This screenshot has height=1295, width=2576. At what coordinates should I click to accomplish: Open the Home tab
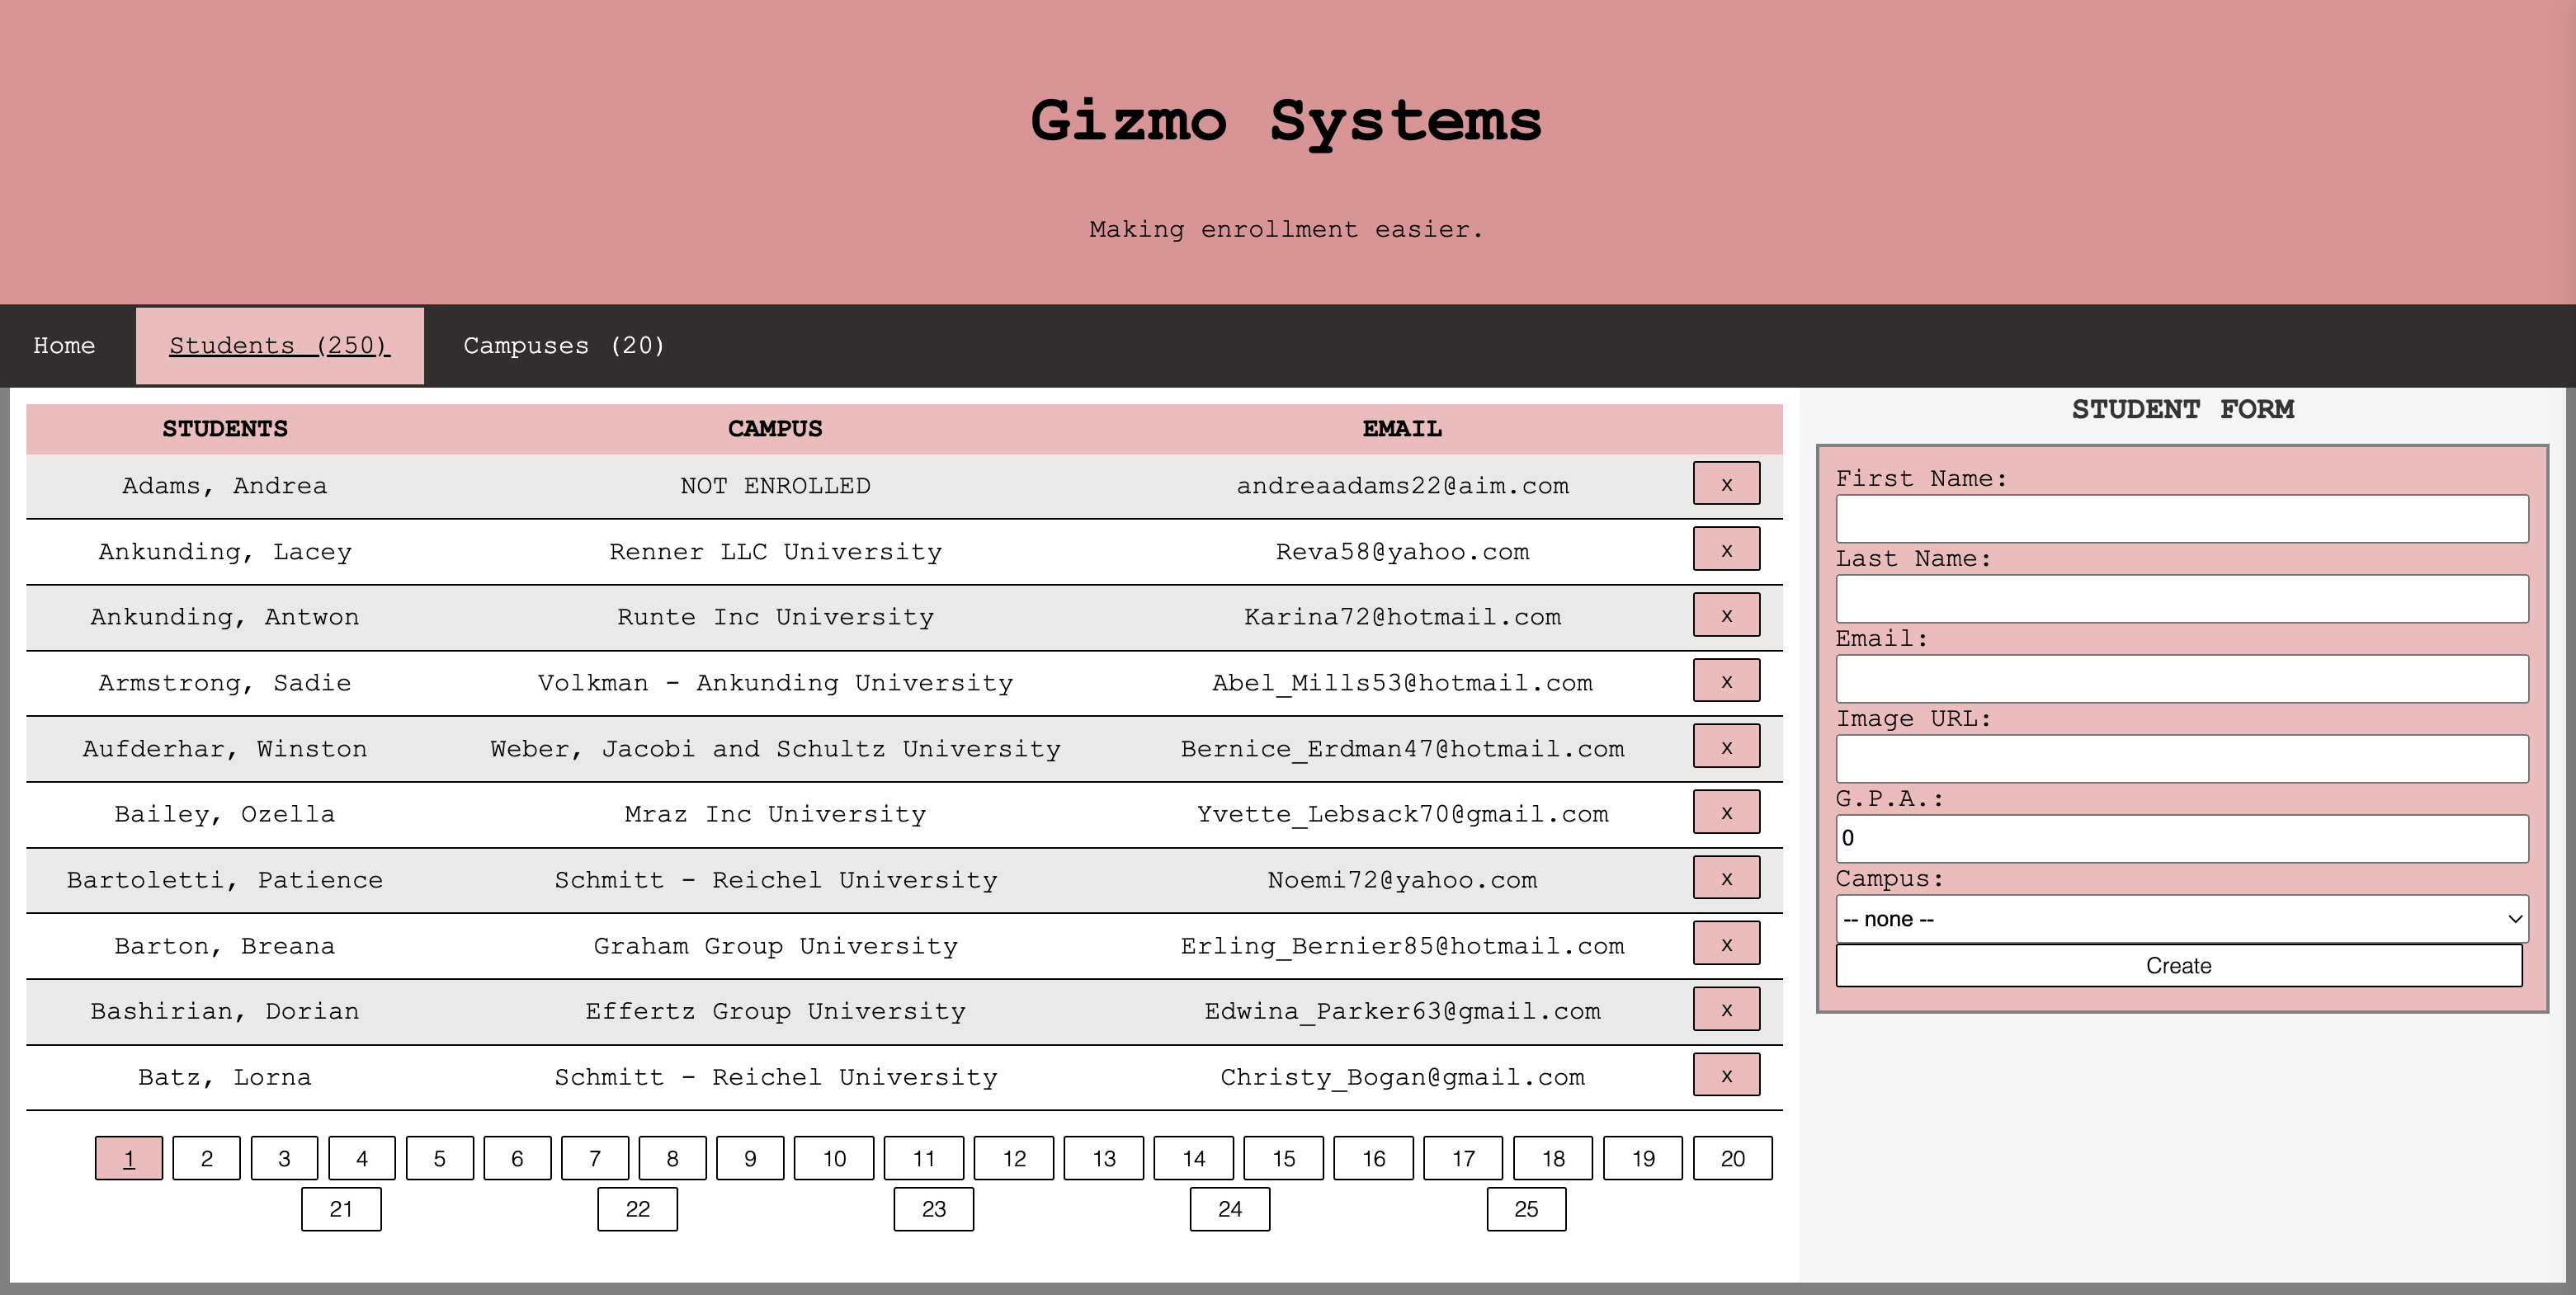(x=64, y=346)
